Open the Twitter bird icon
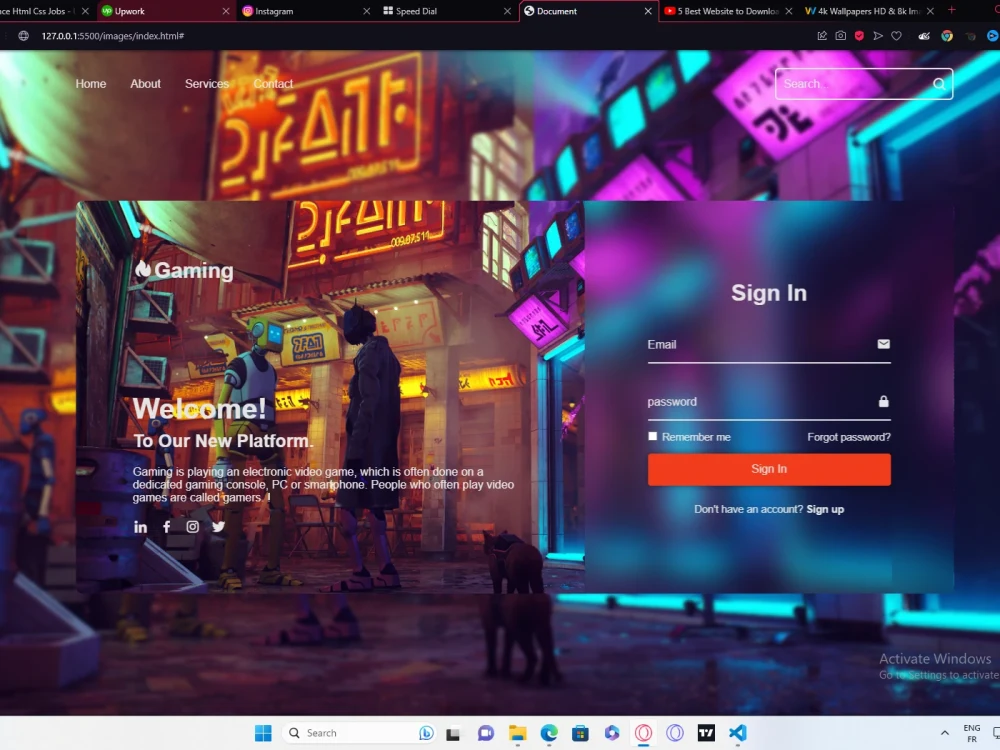This screenshot has width=1000, height=750. tap(219, 527)
